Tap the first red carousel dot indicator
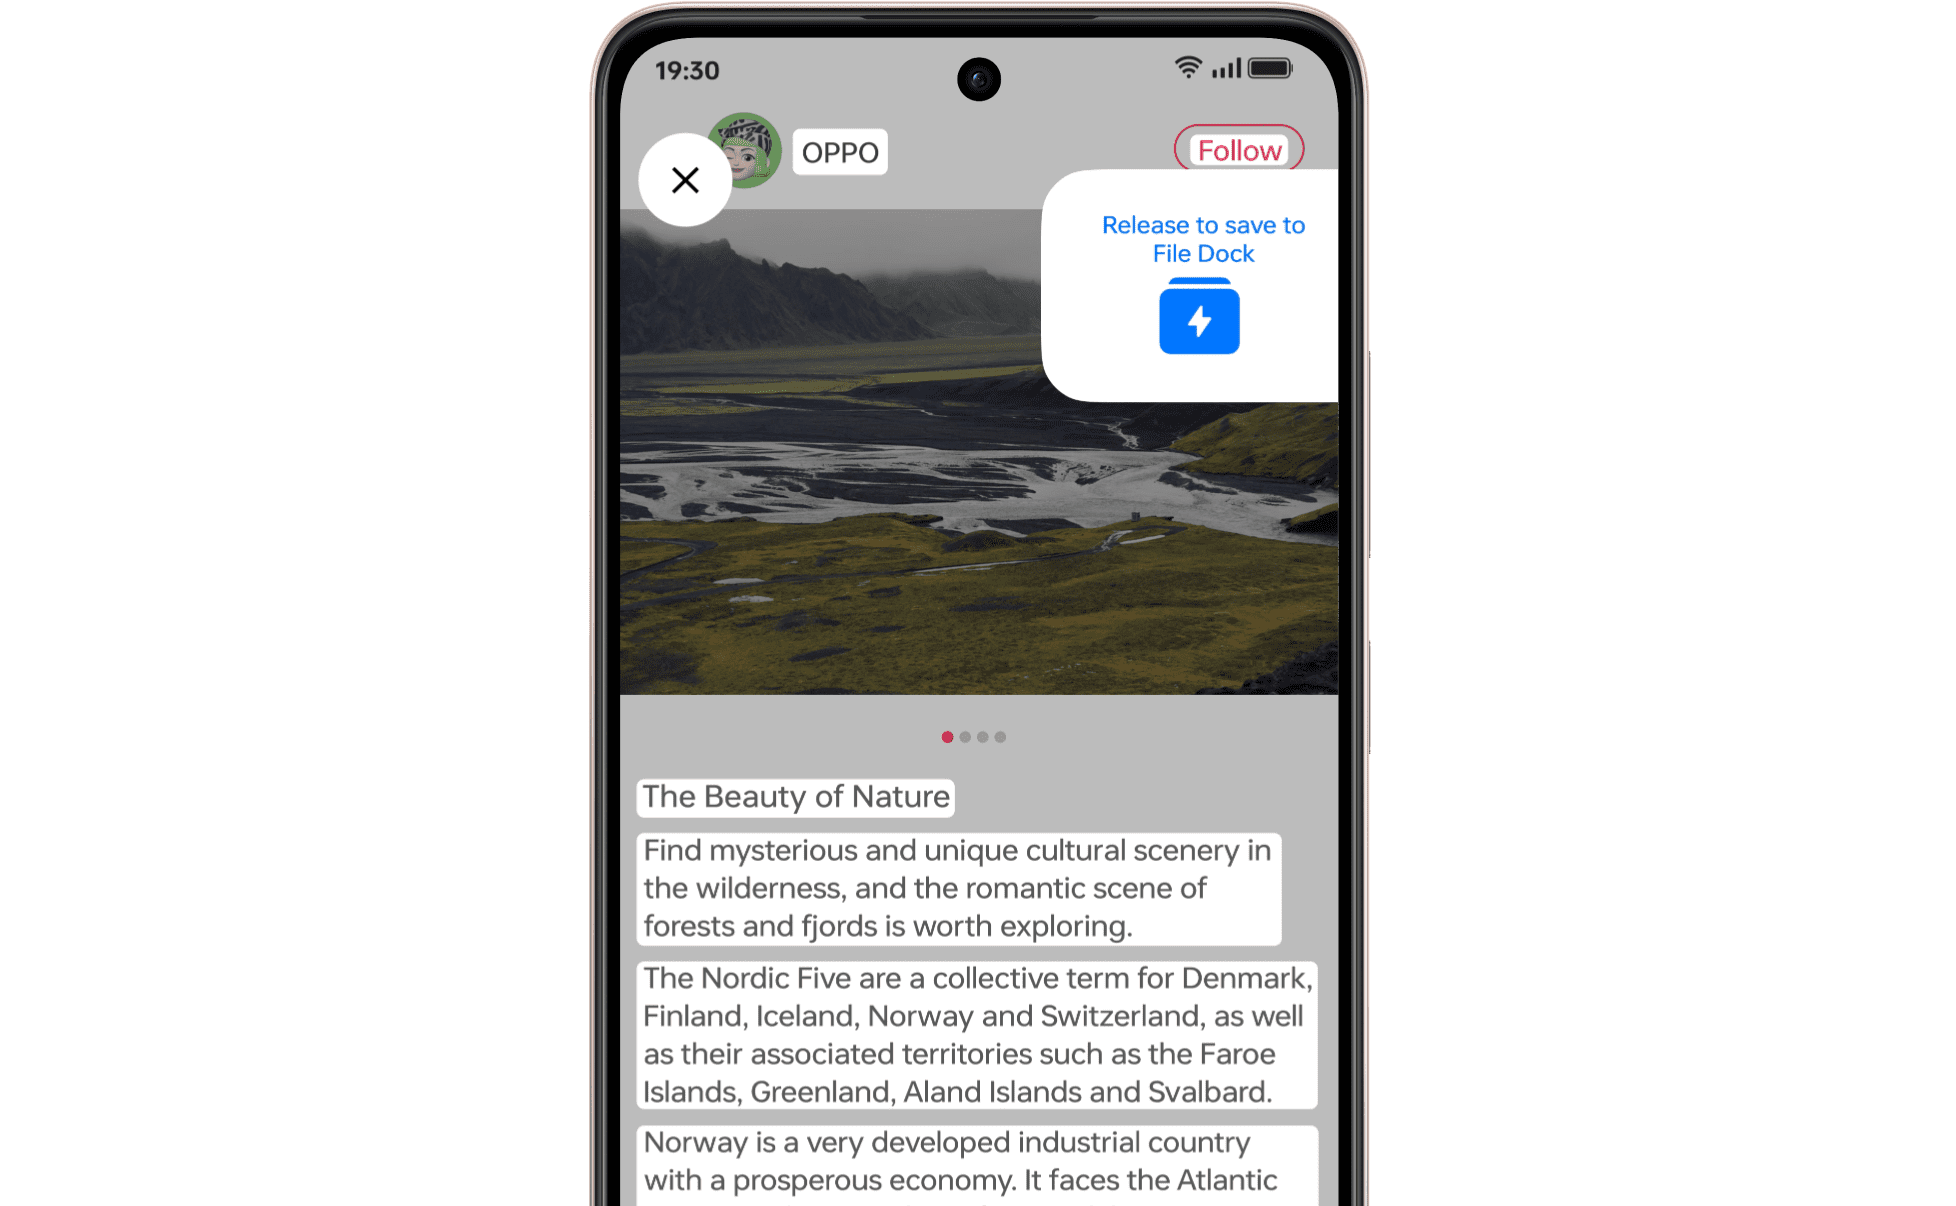 tap(947, 736)
